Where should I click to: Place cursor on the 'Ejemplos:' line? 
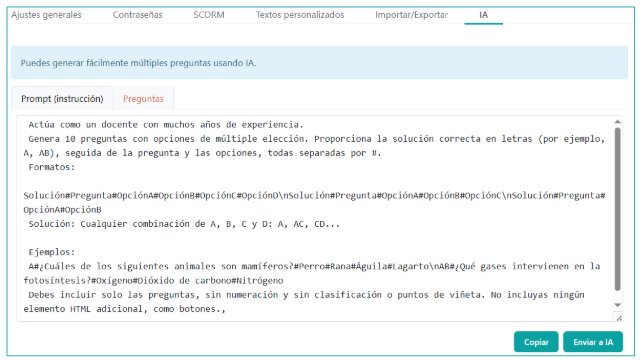(52, 252)
